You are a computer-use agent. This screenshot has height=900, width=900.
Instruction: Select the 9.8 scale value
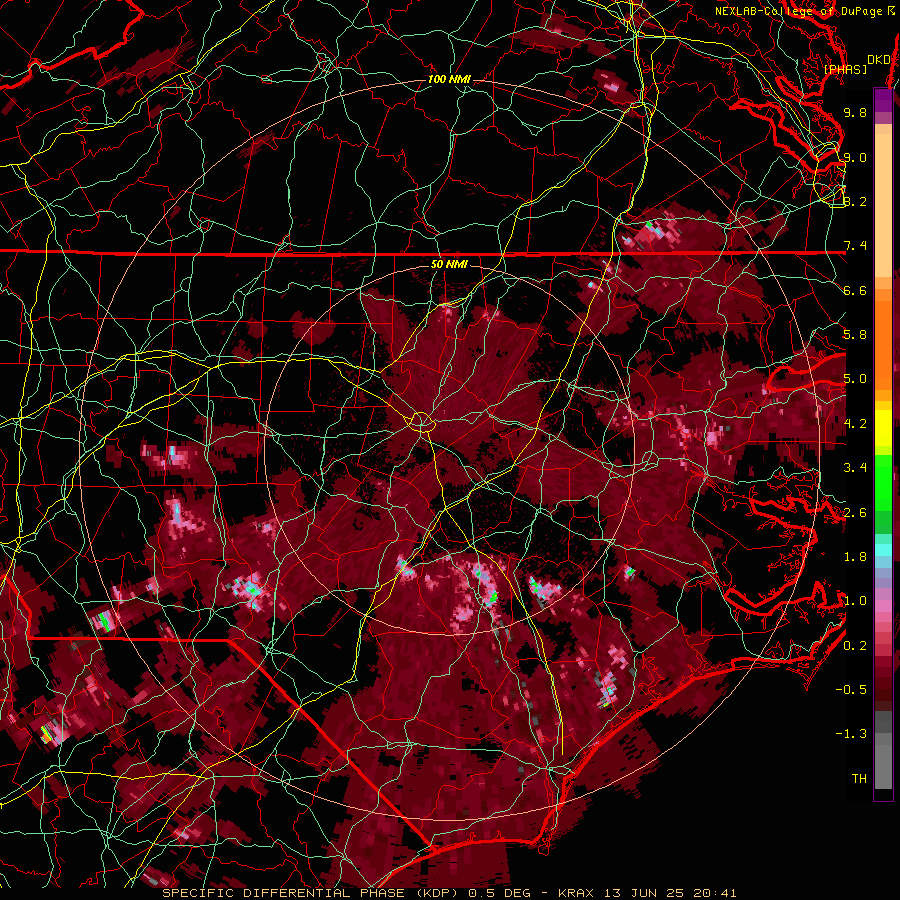click(x=855, y=112)
